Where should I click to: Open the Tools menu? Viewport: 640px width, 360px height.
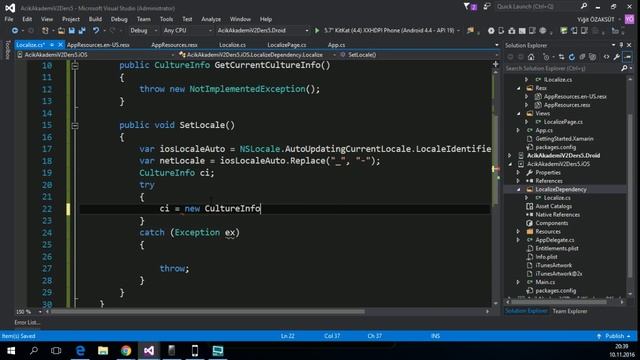tap(166, 19)
